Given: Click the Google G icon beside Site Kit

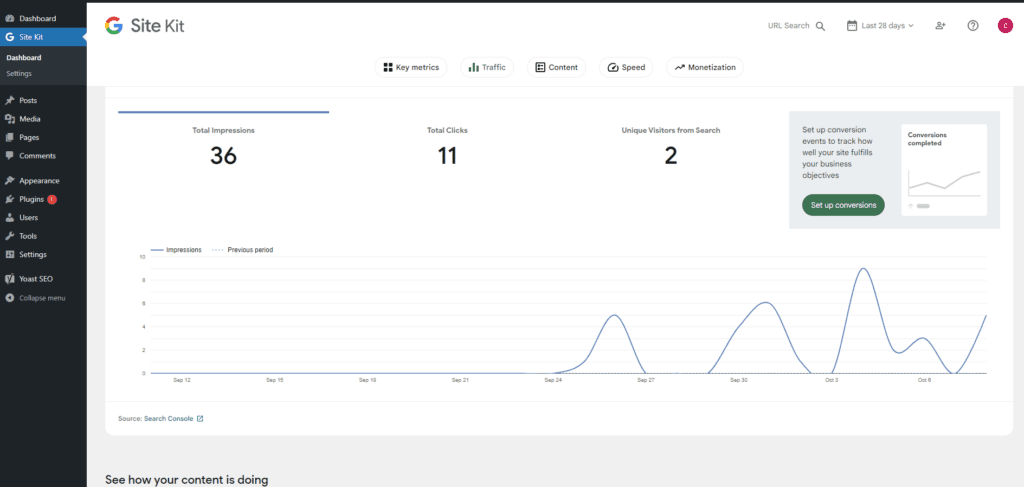Looking at the screenshot, I should [x=9, y=37].
